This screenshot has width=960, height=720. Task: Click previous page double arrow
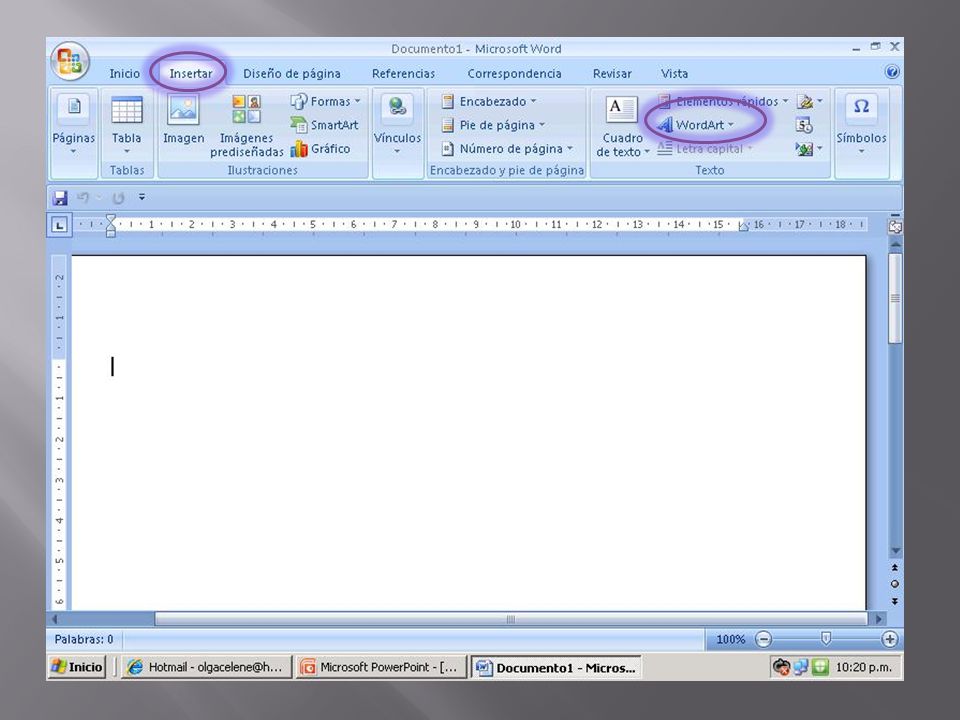895,568
